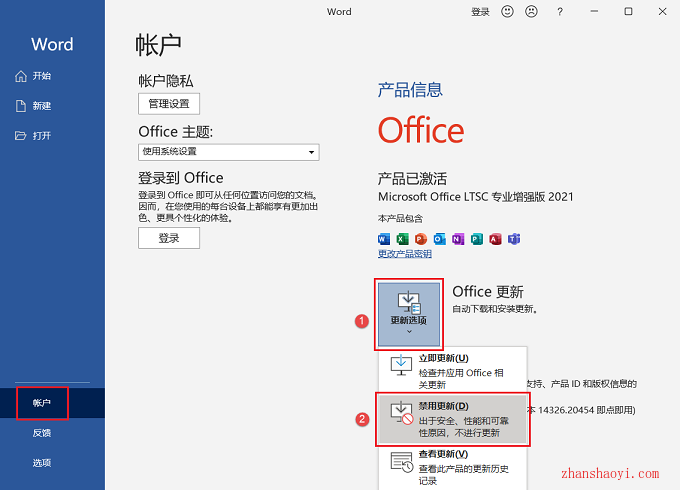Click the home icon beside 开始

click(21, 76)
